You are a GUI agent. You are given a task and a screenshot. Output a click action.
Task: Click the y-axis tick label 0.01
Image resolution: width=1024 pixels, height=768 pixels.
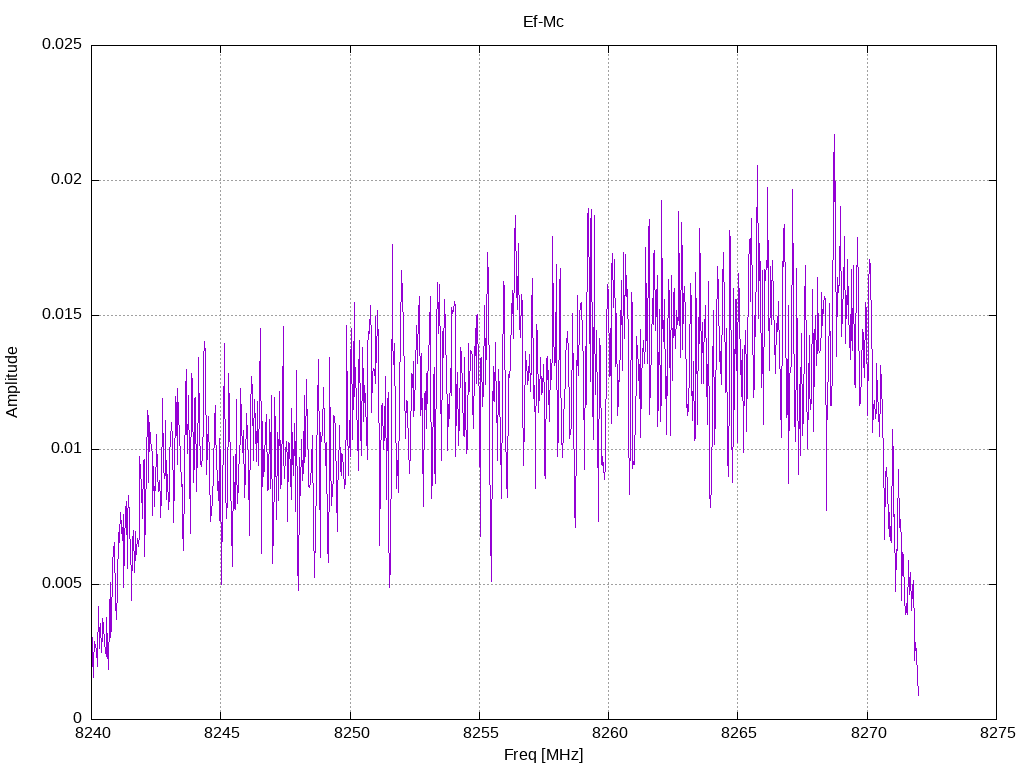click(67, 449)
